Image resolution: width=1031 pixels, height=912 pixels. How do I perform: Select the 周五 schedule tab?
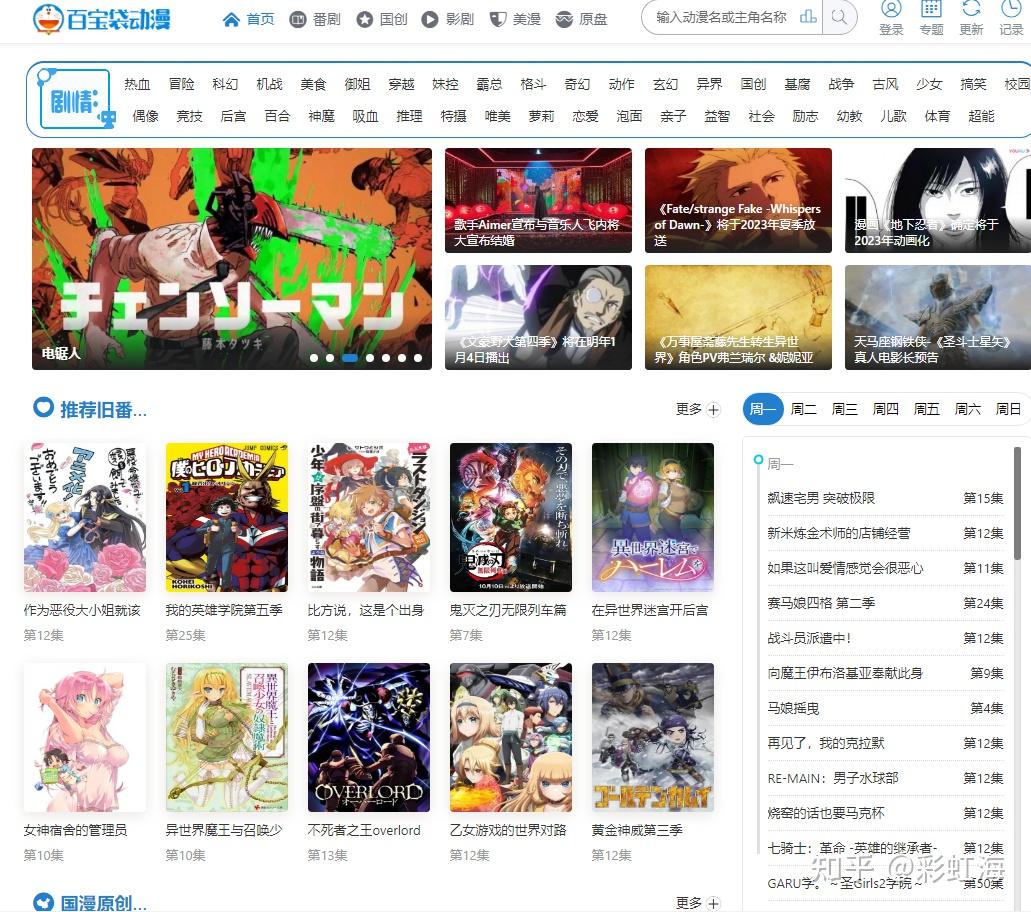point(926,409)
